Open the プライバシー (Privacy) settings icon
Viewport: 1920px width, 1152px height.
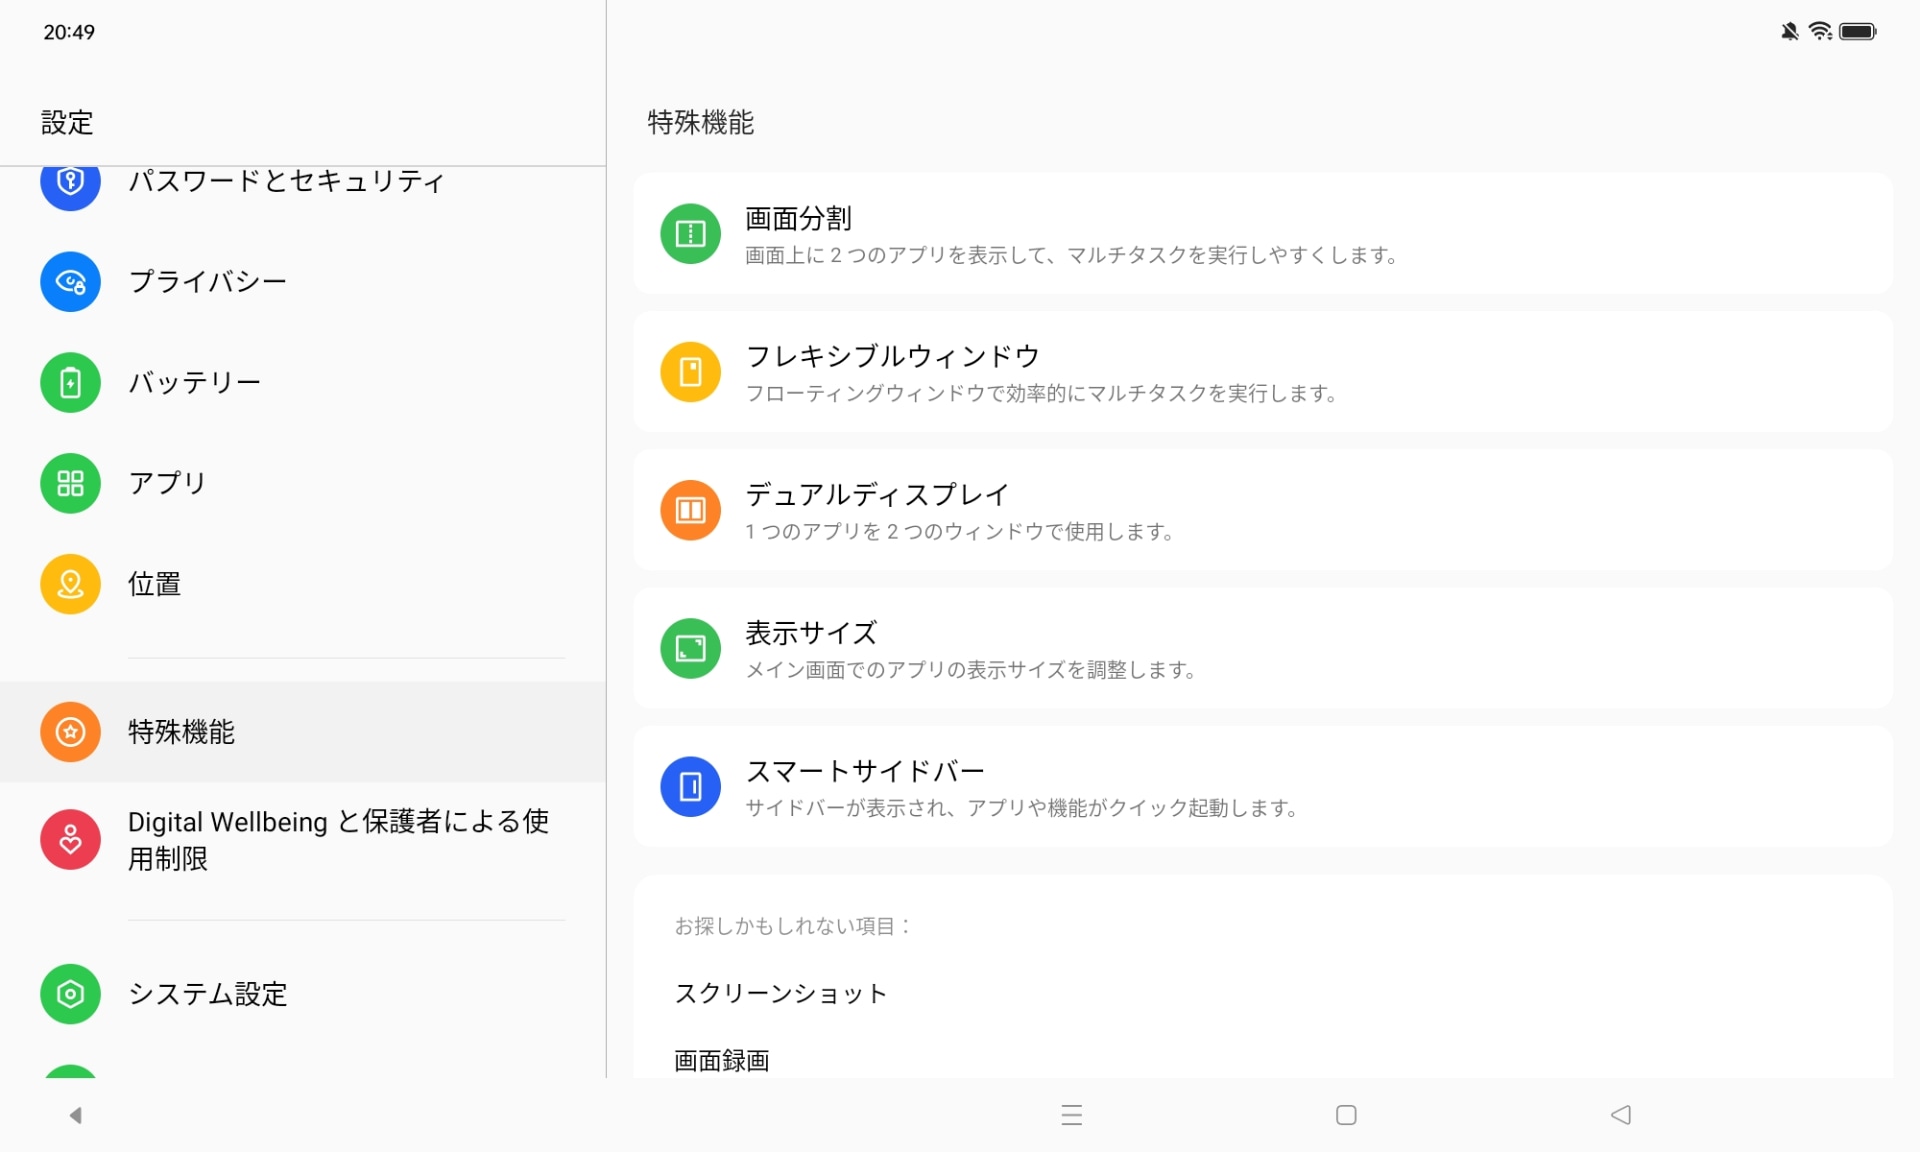[x=70, y=282]
